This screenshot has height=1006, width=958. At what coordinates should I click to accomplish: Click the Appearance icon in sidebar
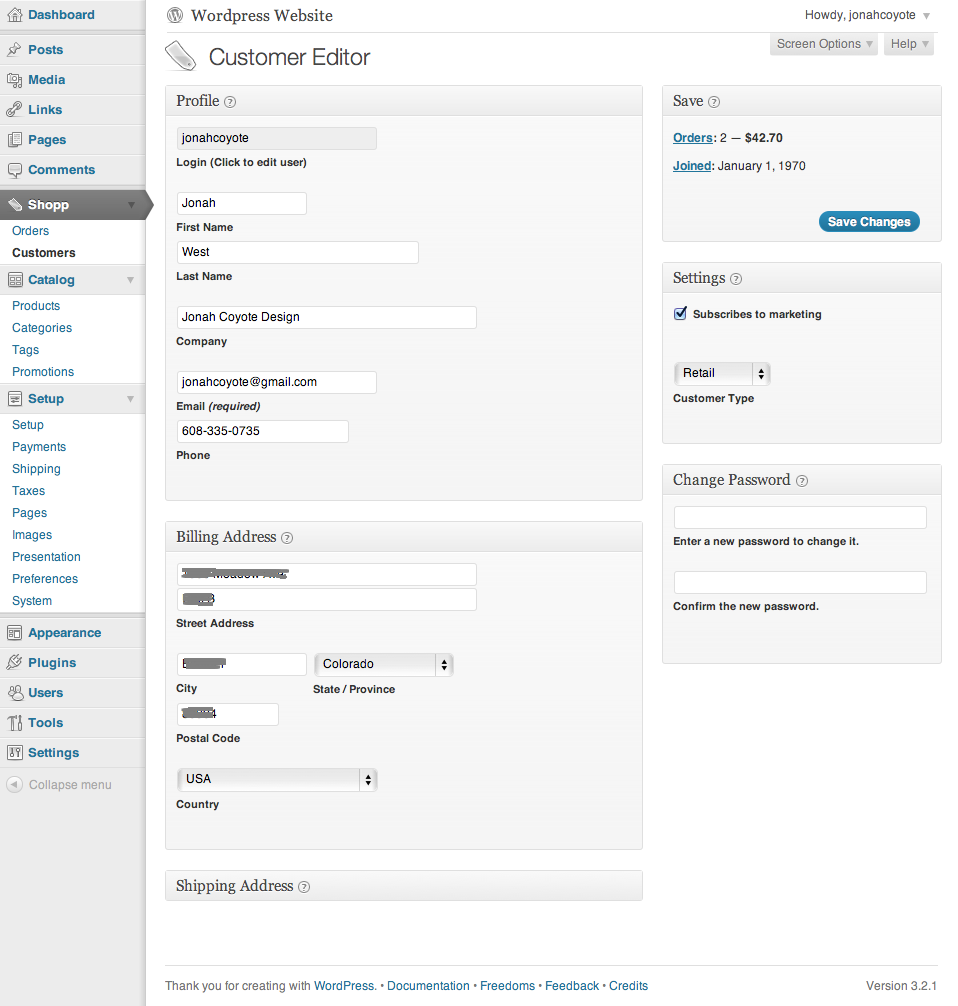point(14,633)
